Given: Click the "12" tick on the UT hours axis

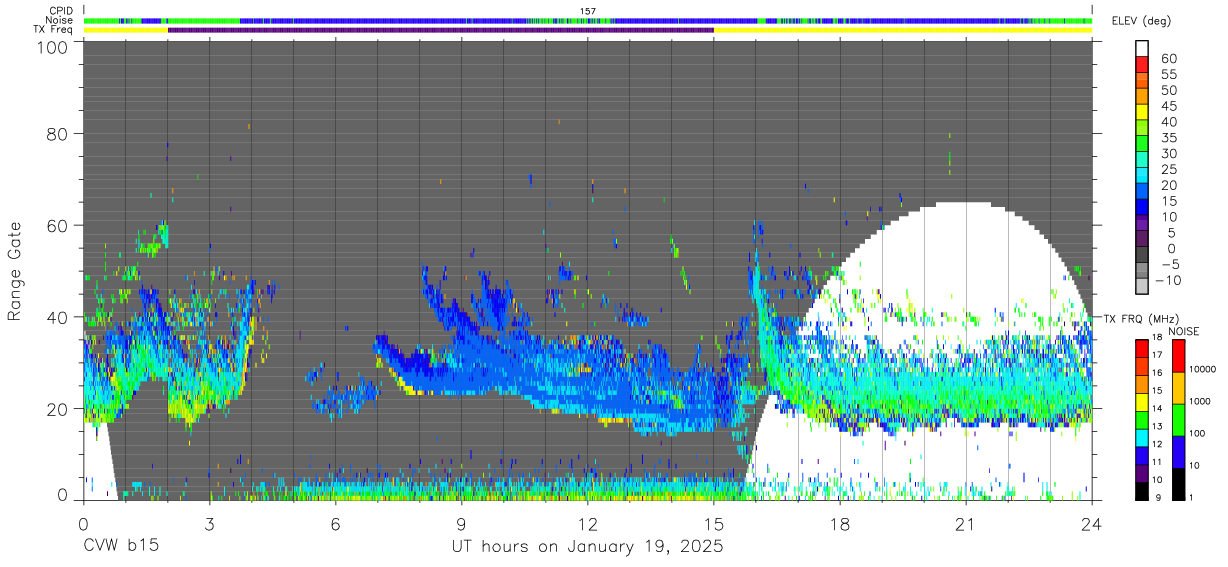Looking at the screenshot, I should tap(588, 524).
